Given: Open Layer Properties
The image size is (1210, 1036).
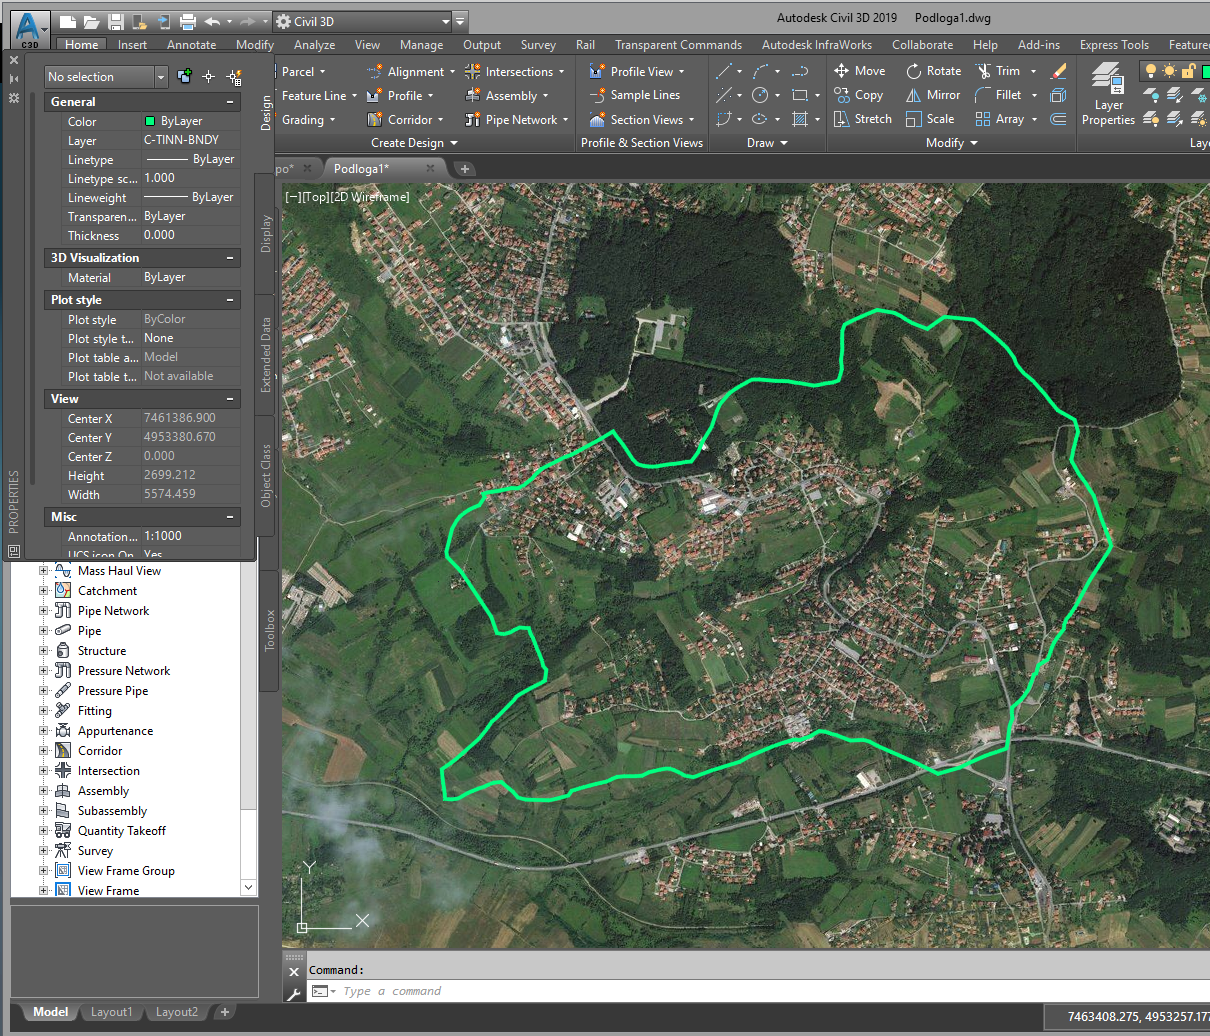Looking at the screenshot, I should point(1107,95).
